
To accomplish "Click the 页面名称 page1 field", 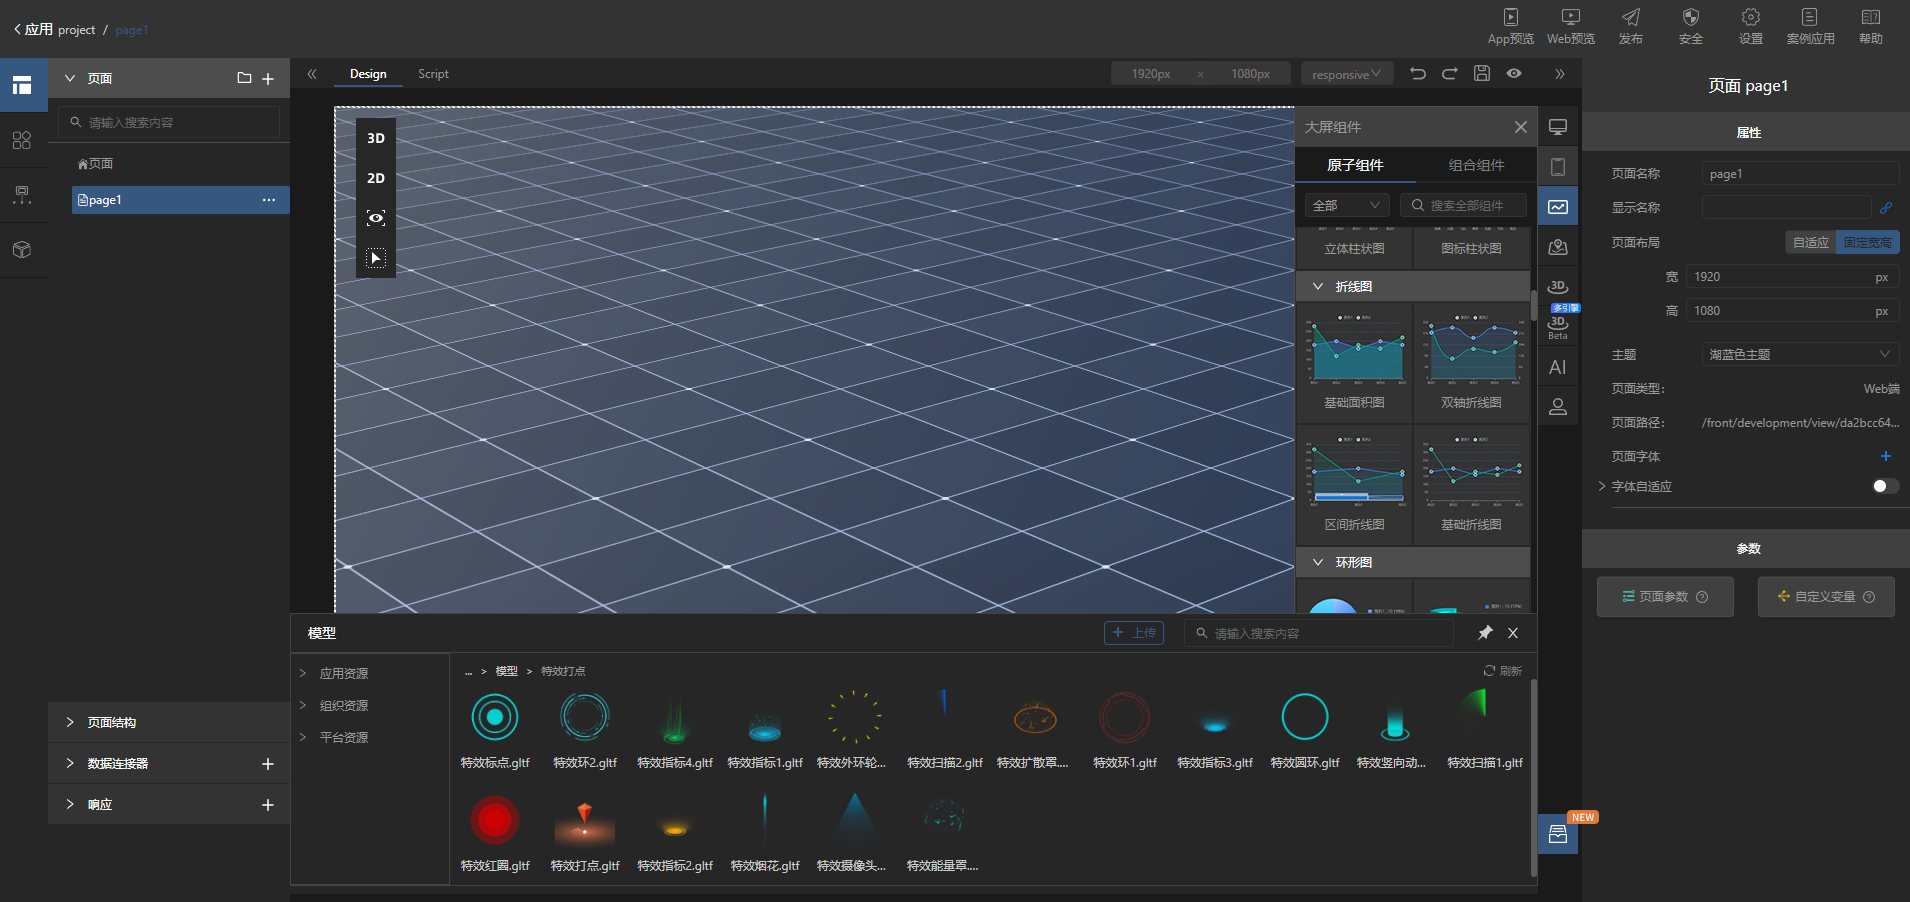I will [x=1800, y=174].
